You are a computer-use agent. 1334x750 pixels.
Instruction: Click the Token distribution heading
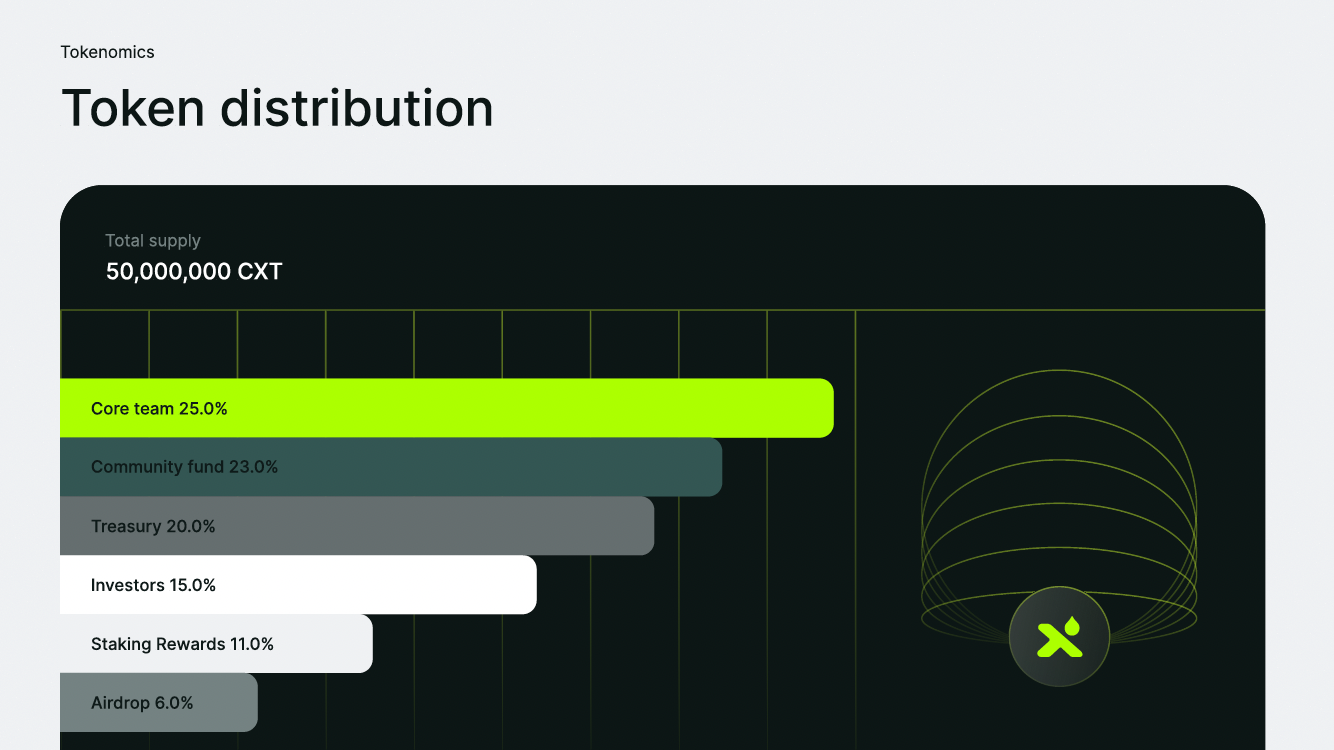(277, 108)
